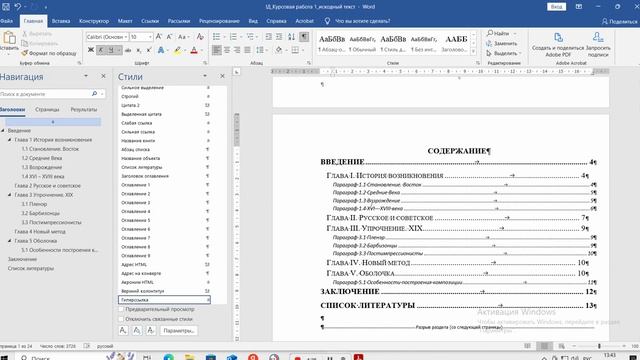Open text effects menu

point(161,50)
